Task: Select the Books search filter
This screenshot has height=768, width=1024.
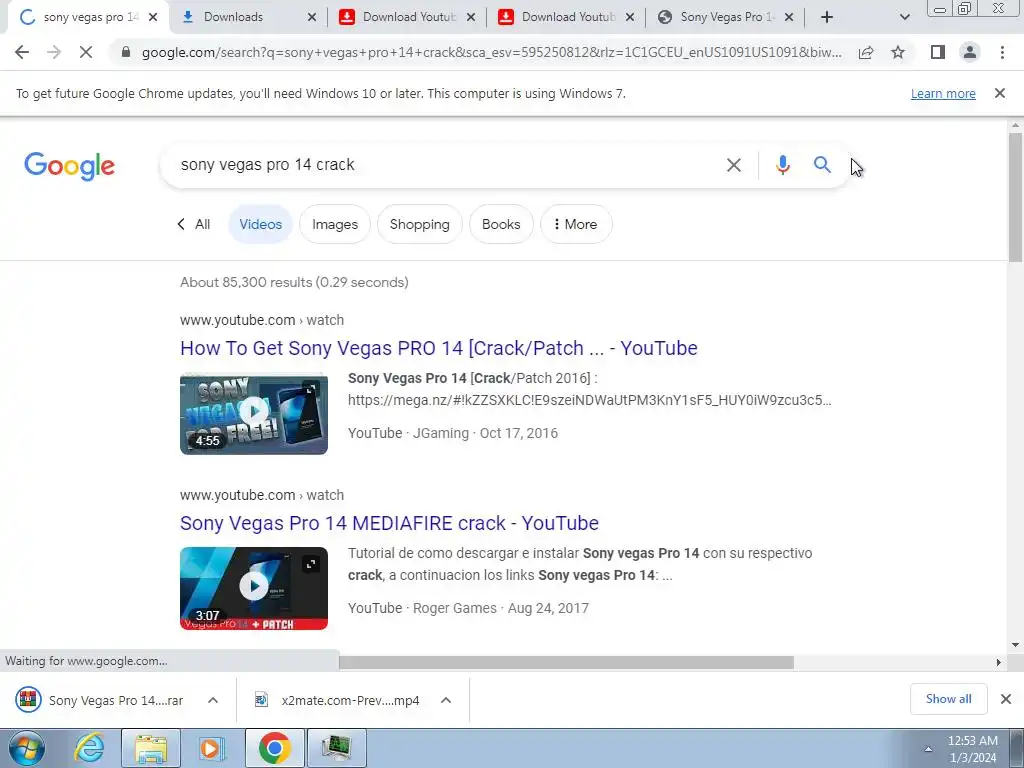Action: click(502, 224)
